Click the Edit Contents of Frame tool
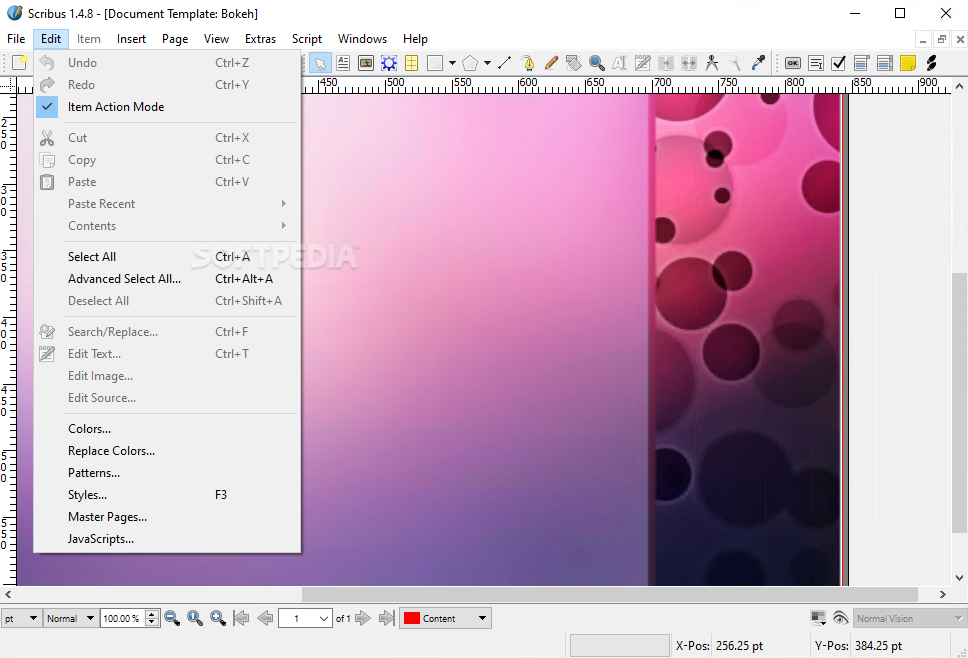The image size is (968, 658). coord(619,63)
